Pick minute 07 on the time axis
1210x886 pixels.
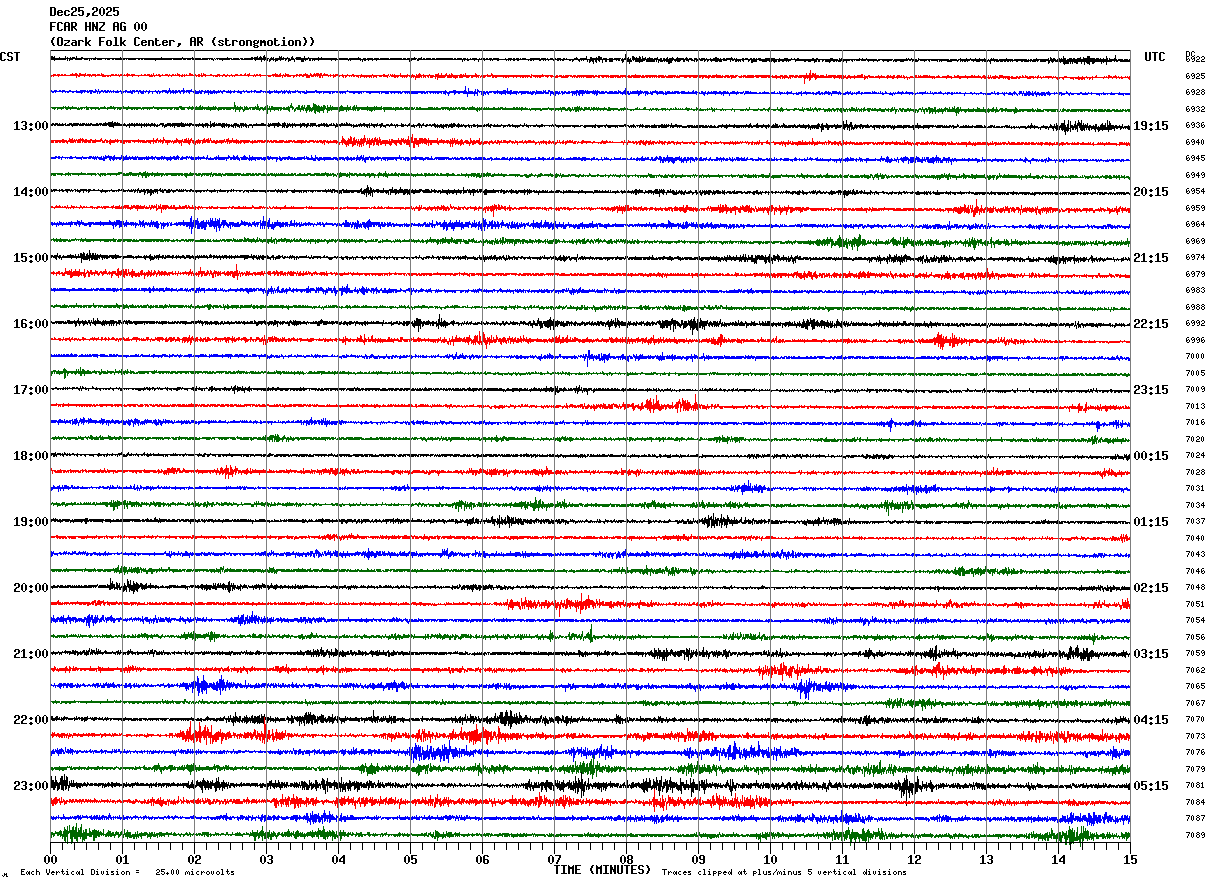click(x=554, y=859)
